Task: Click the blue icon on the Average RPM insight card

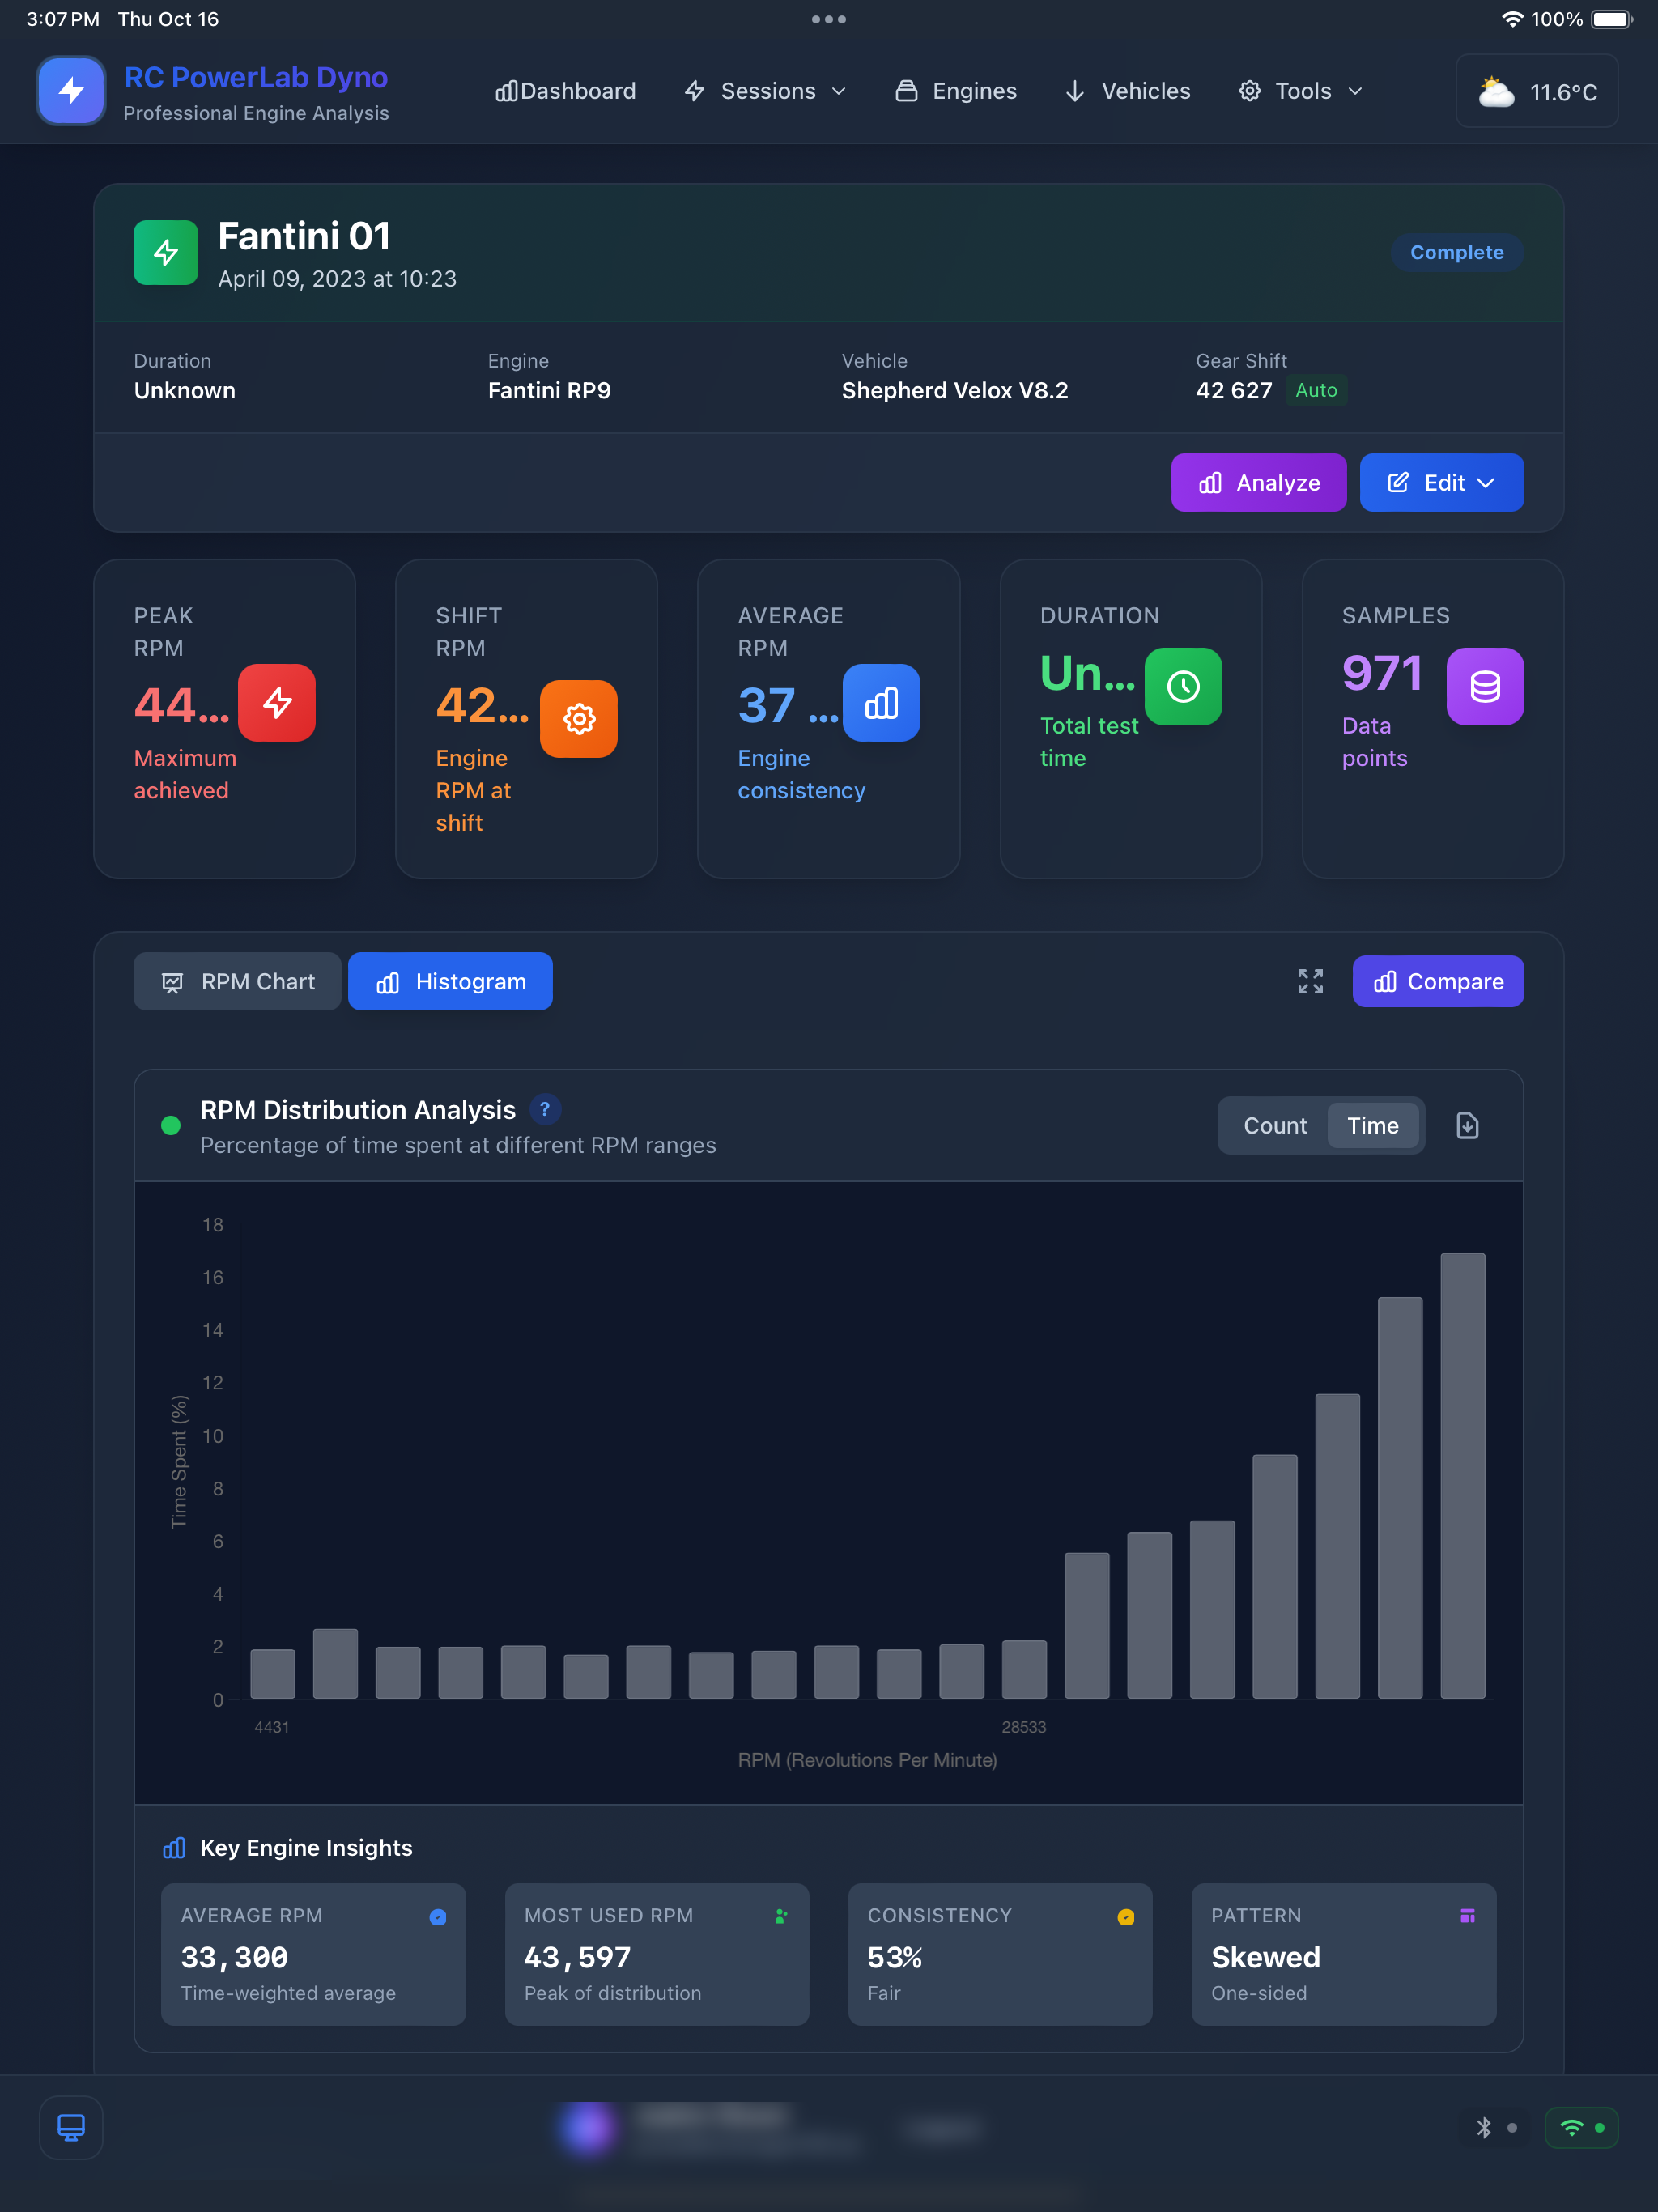Action: tap(438, 1917)
